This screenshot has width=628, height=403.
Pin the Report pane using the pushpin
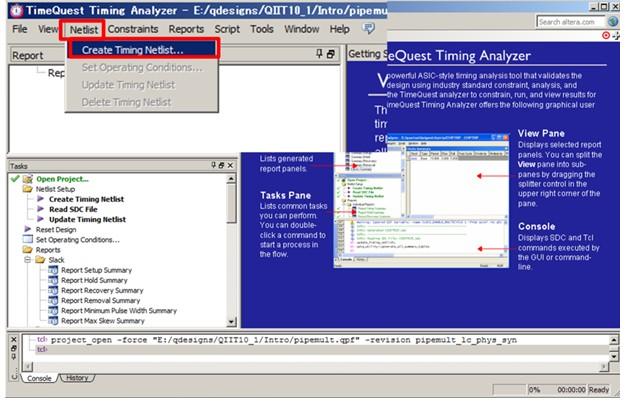click(x=319, y=54)
